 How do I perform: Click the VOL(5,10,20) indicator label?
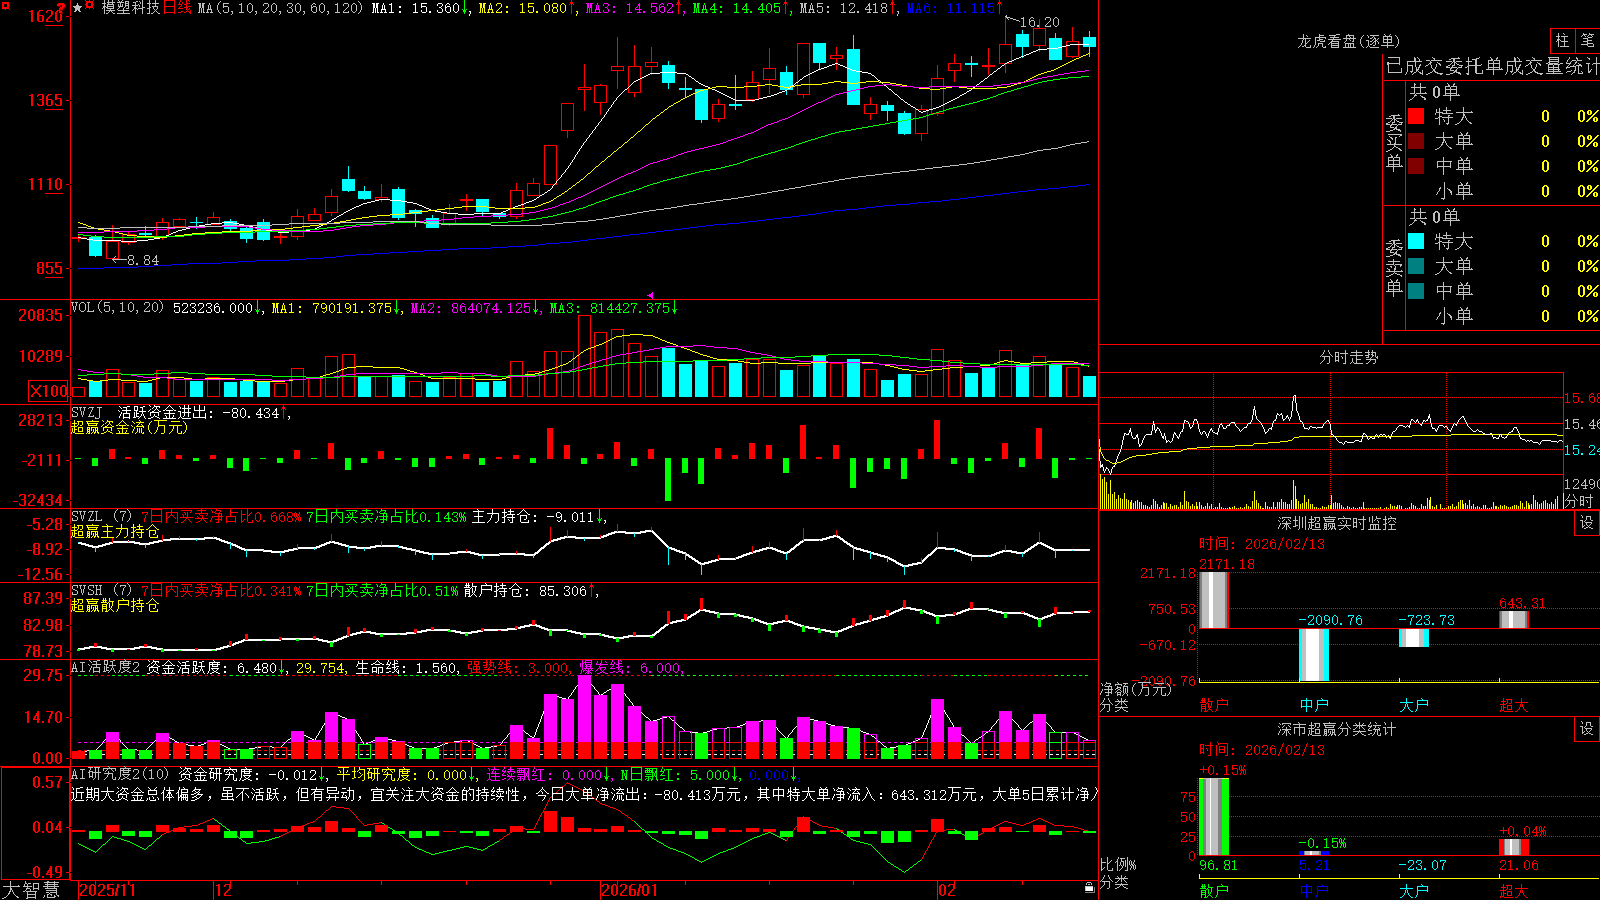click(x=117, y=308)
